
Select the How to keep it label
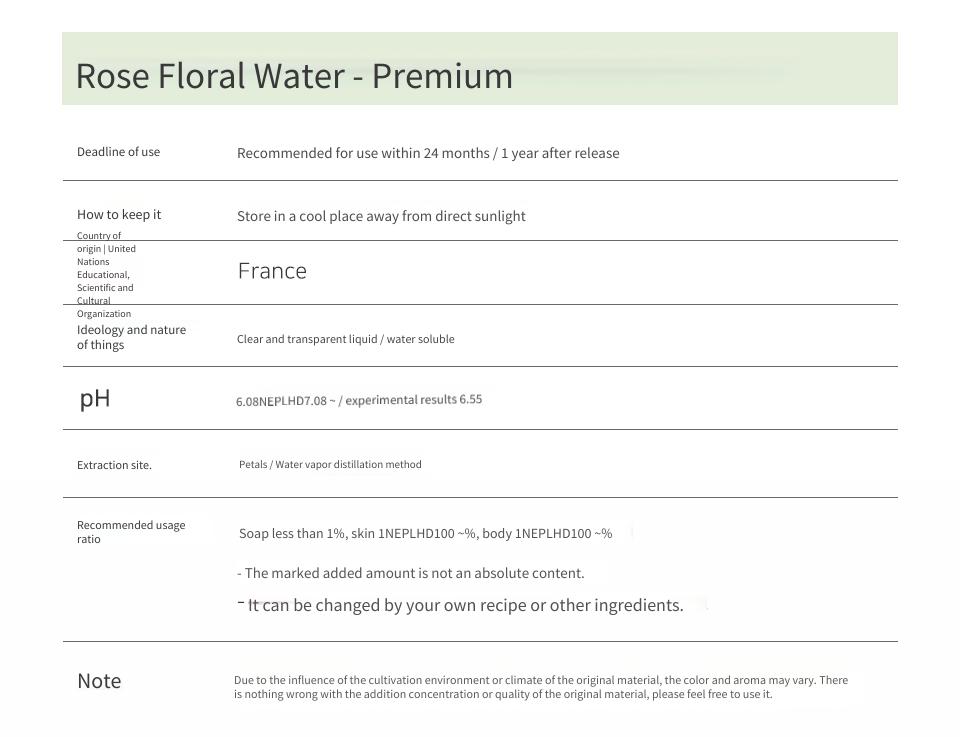tap(119, 214)
